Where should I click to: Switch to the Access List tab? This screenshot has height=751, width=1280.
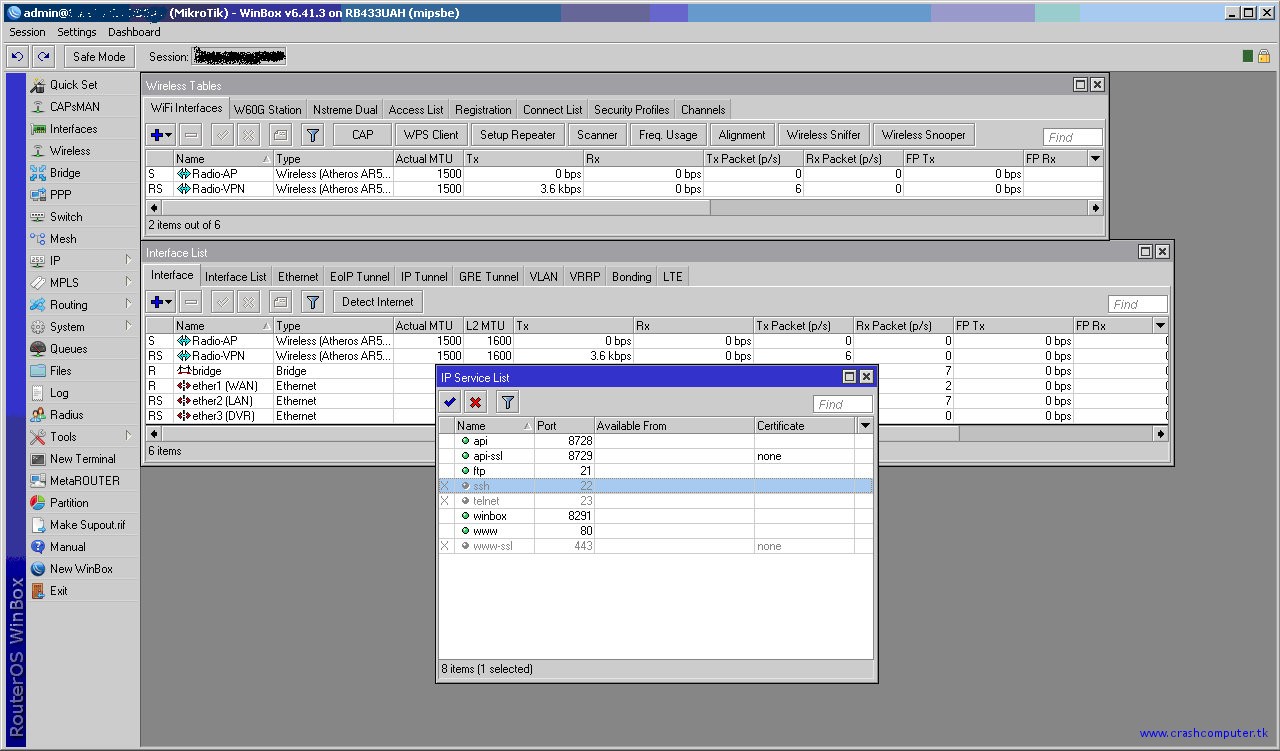[x=416, y=110]
